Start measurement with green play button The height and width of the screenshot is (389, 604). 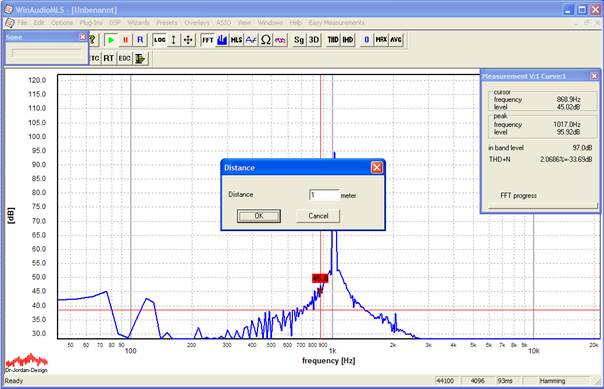point(111,40)
